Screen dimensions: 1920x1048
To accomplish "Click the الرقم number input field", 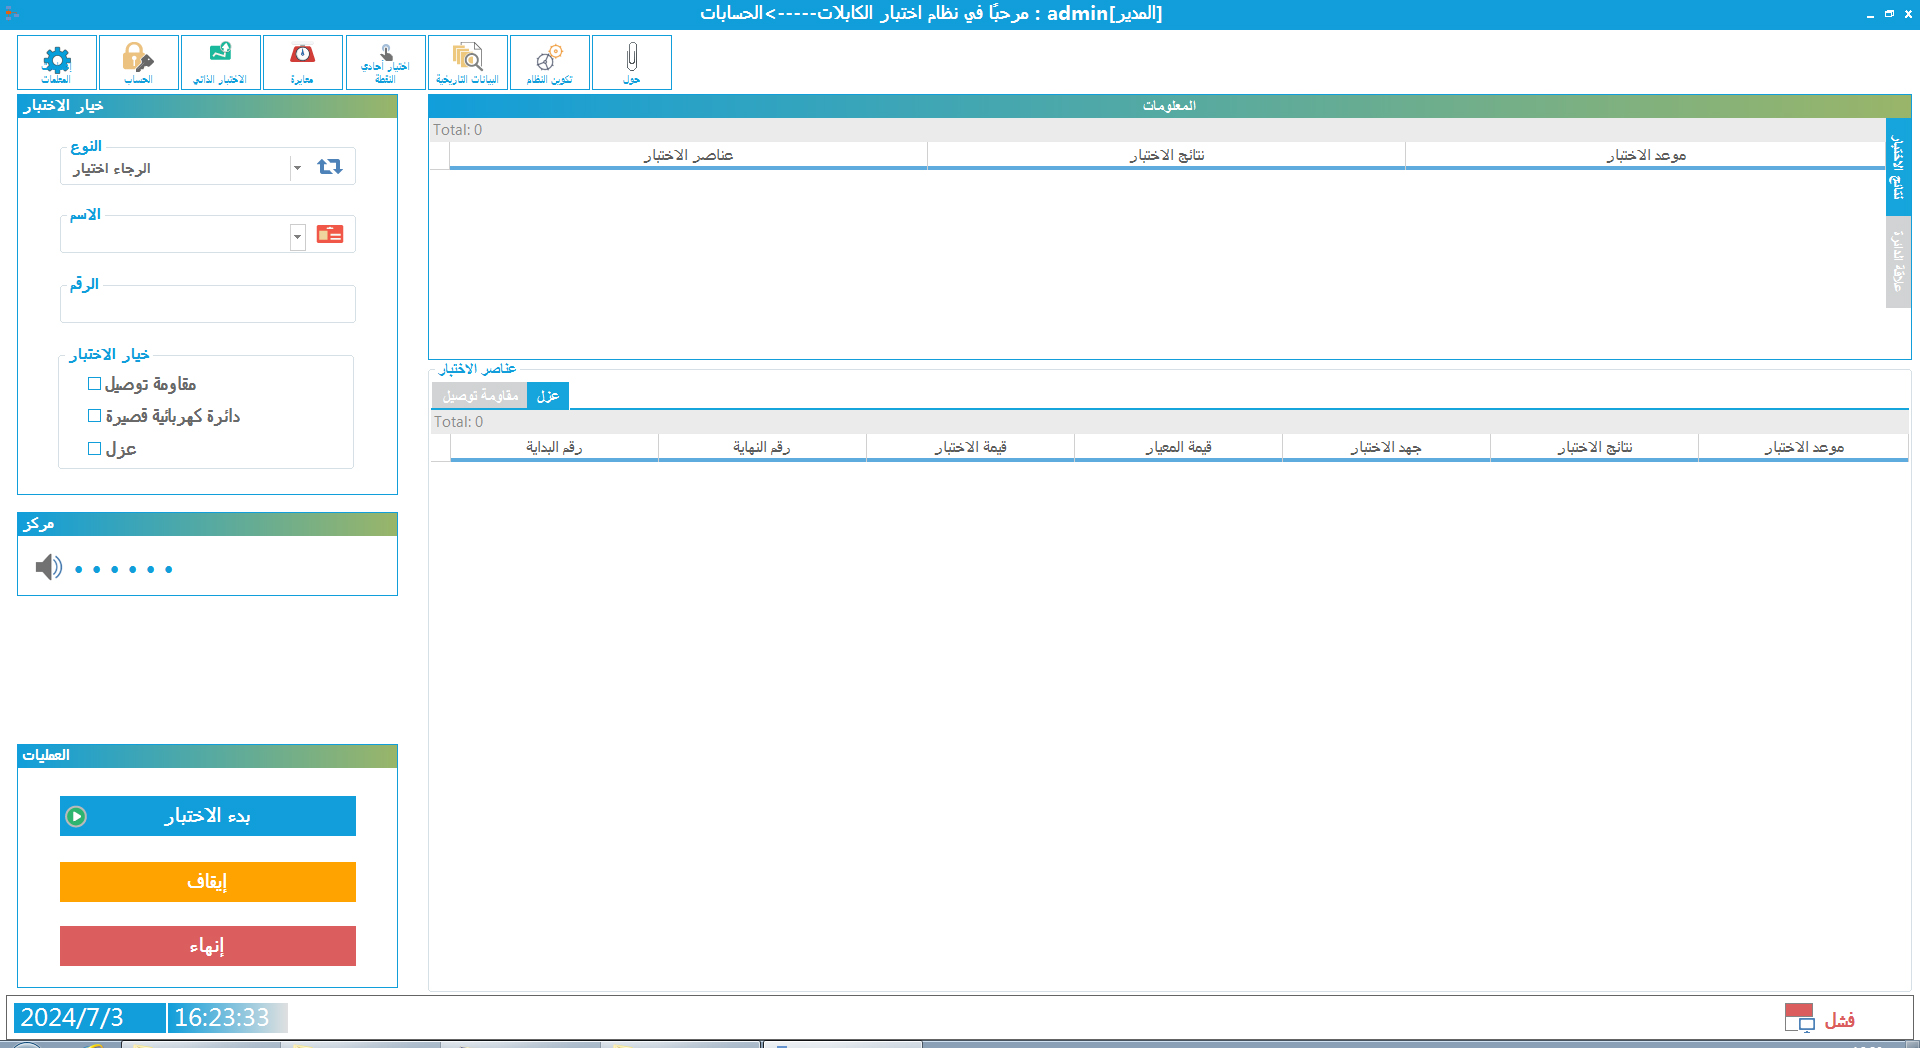I will pyautogui.click(x=207, y=305).
